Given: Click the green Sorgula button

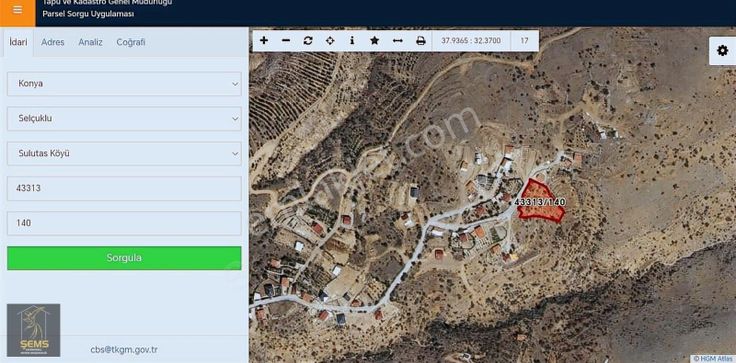Looking at the screenshot, I should tap(124, 258).
